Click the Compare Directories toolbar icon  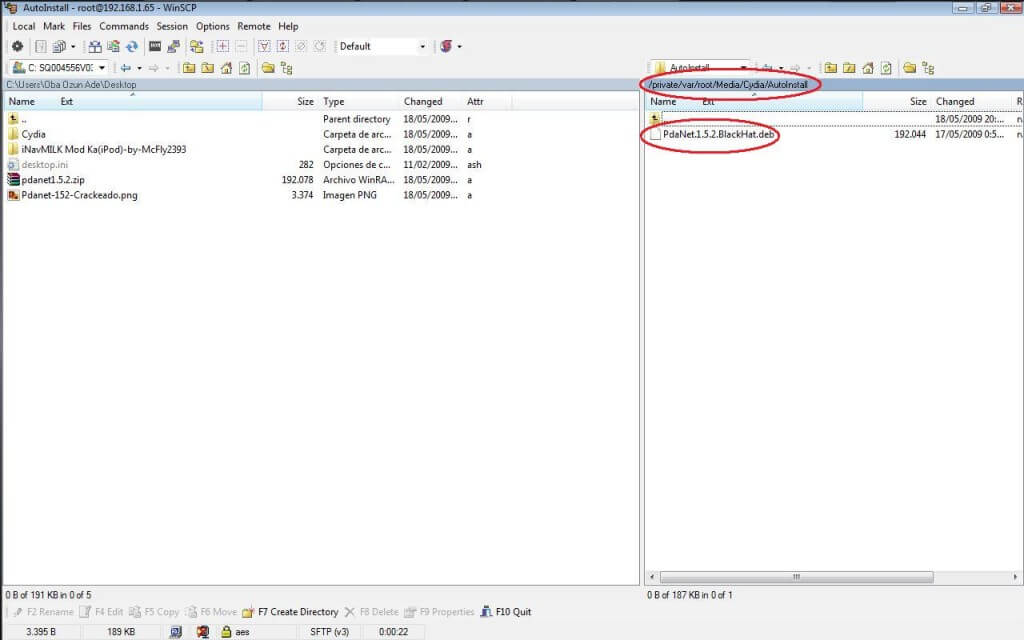(x=95, y=46)
